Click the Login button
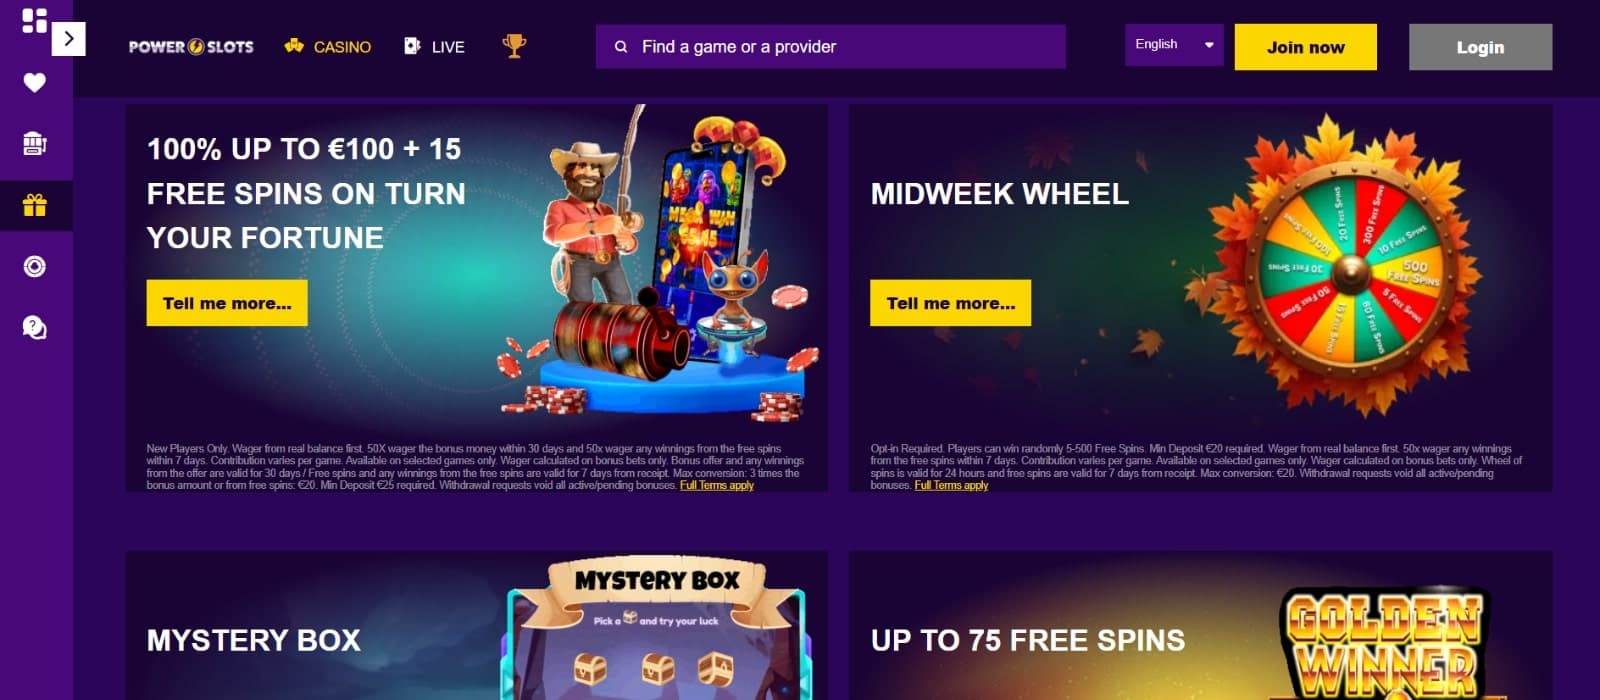1600x700 pixels. click(1480, 47)
